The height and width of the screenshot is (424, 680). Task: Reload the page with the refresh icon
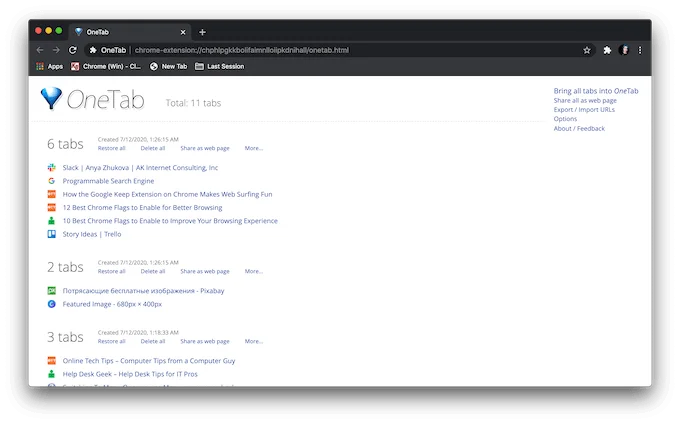coord(73,50)
